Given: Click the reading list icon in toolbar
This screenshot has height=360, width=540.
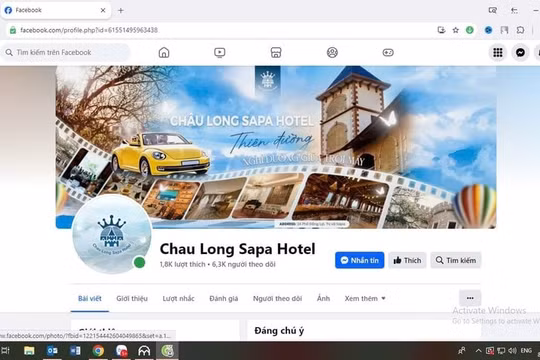Looking at the screenshot, I should [x=505, y=30].
